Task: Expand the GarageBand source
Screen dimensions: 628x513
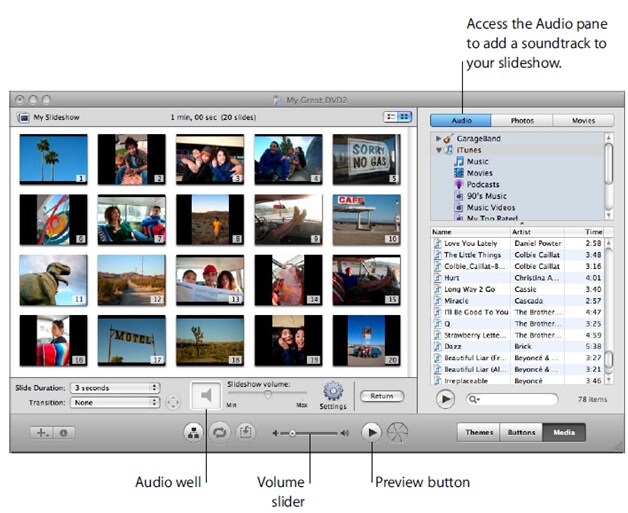Action: point(438,139)
